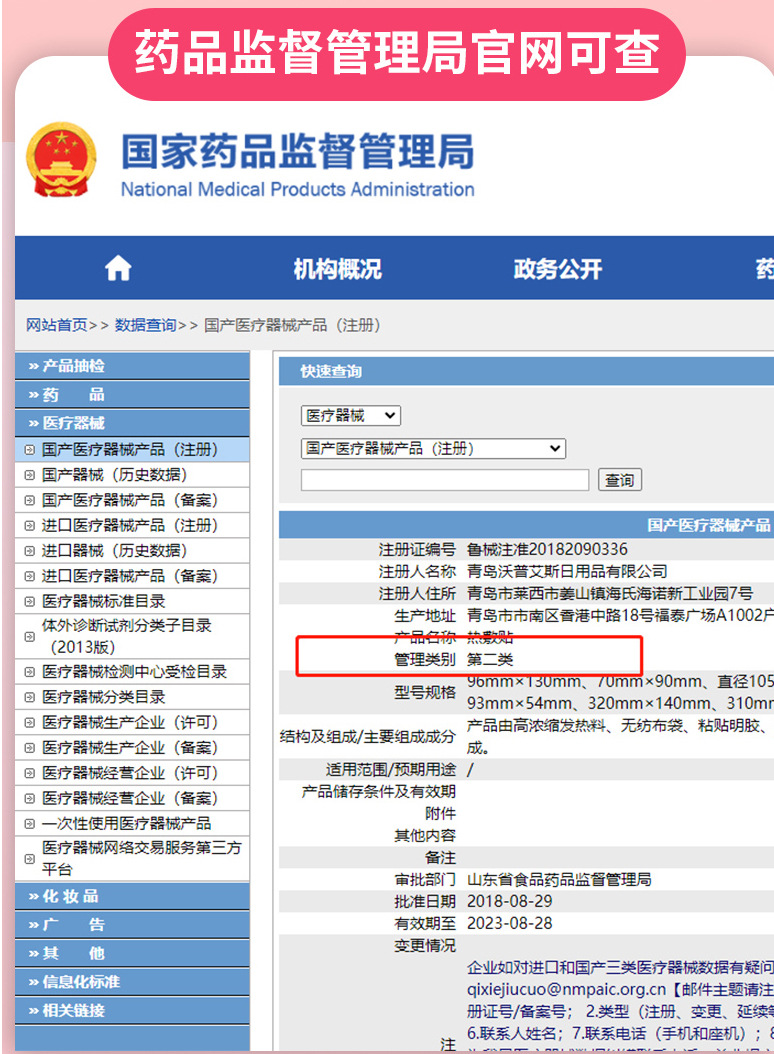Open the 政务公开 menu
Viewport: 774px width, 1054px height.
[x=557, y=269]
